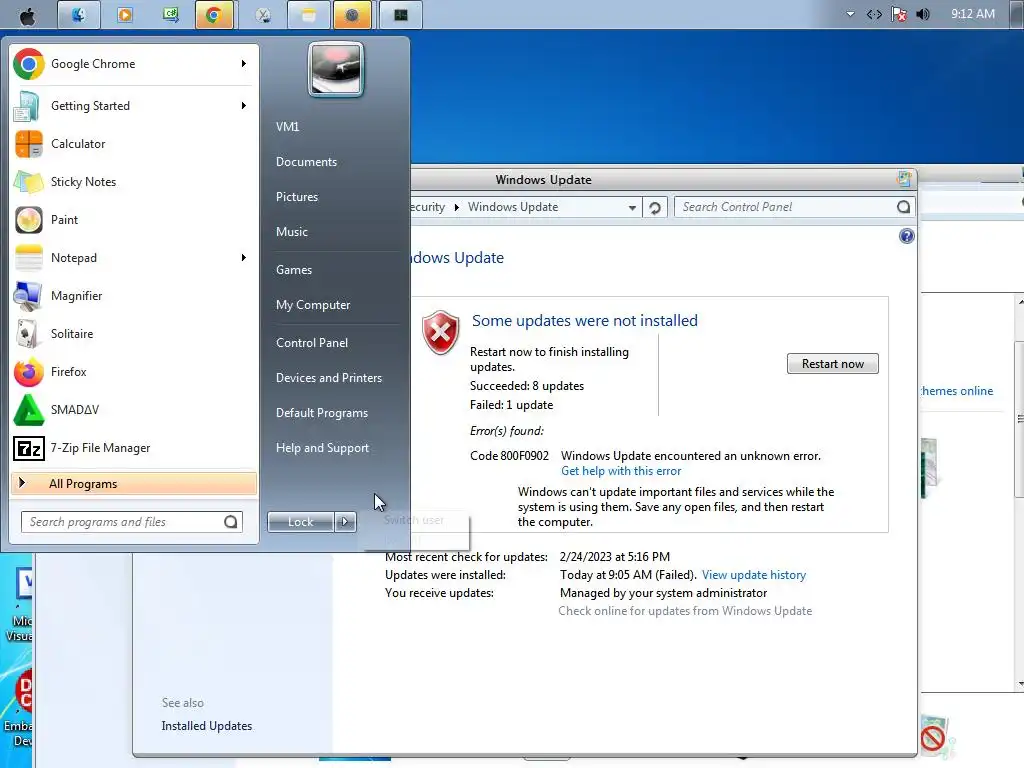This screenshot has width=1024, height=768.
Task: Open shutdown options arrow beside Lock
Action: pos(345,522)
